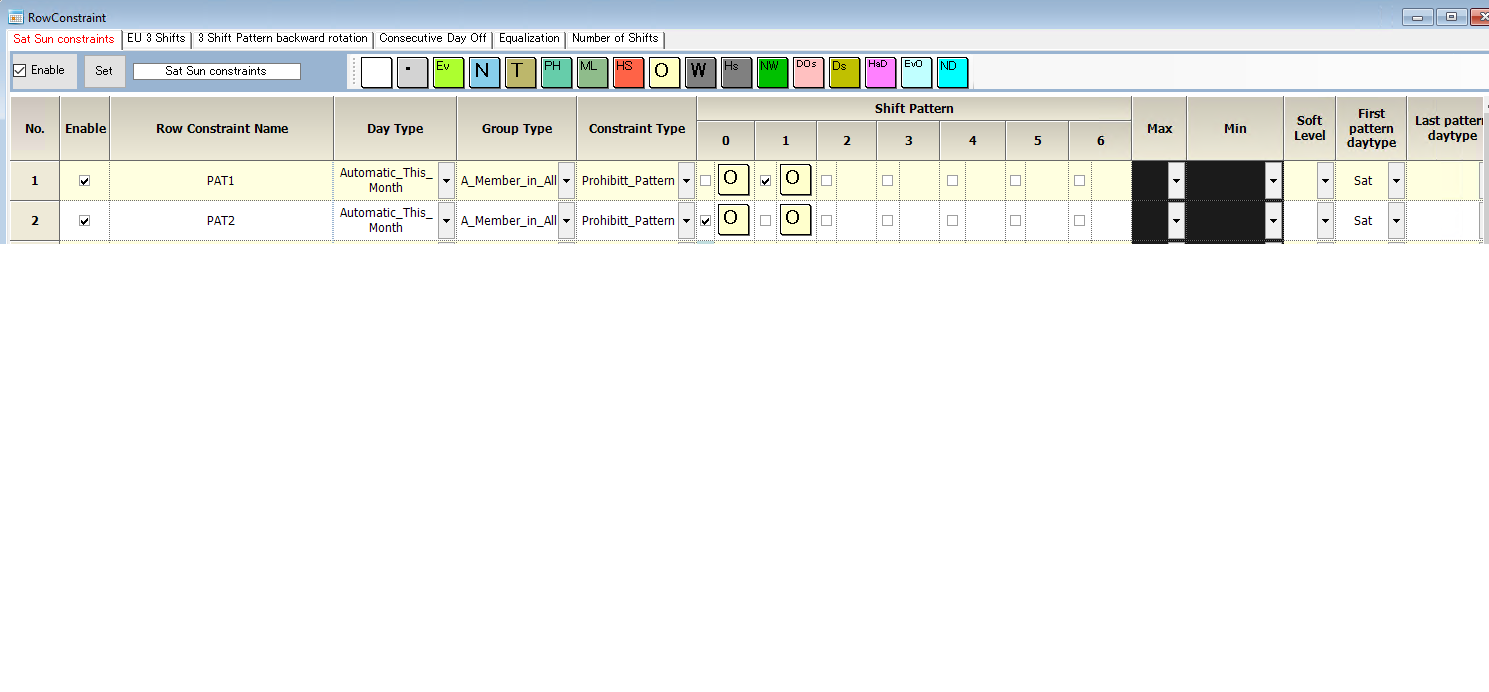Click the Row Constraint Name column header

coord(222,128)
